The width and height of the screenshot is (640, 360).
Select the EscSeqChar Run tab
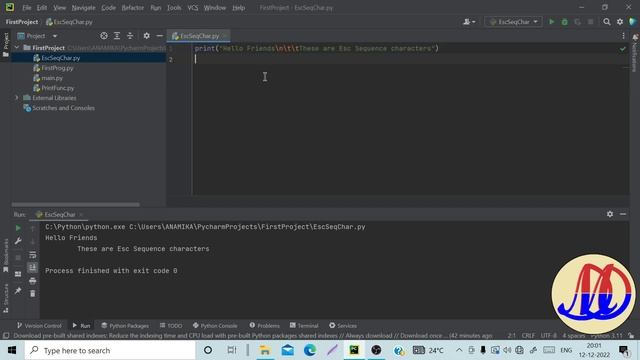pos(59,214)
